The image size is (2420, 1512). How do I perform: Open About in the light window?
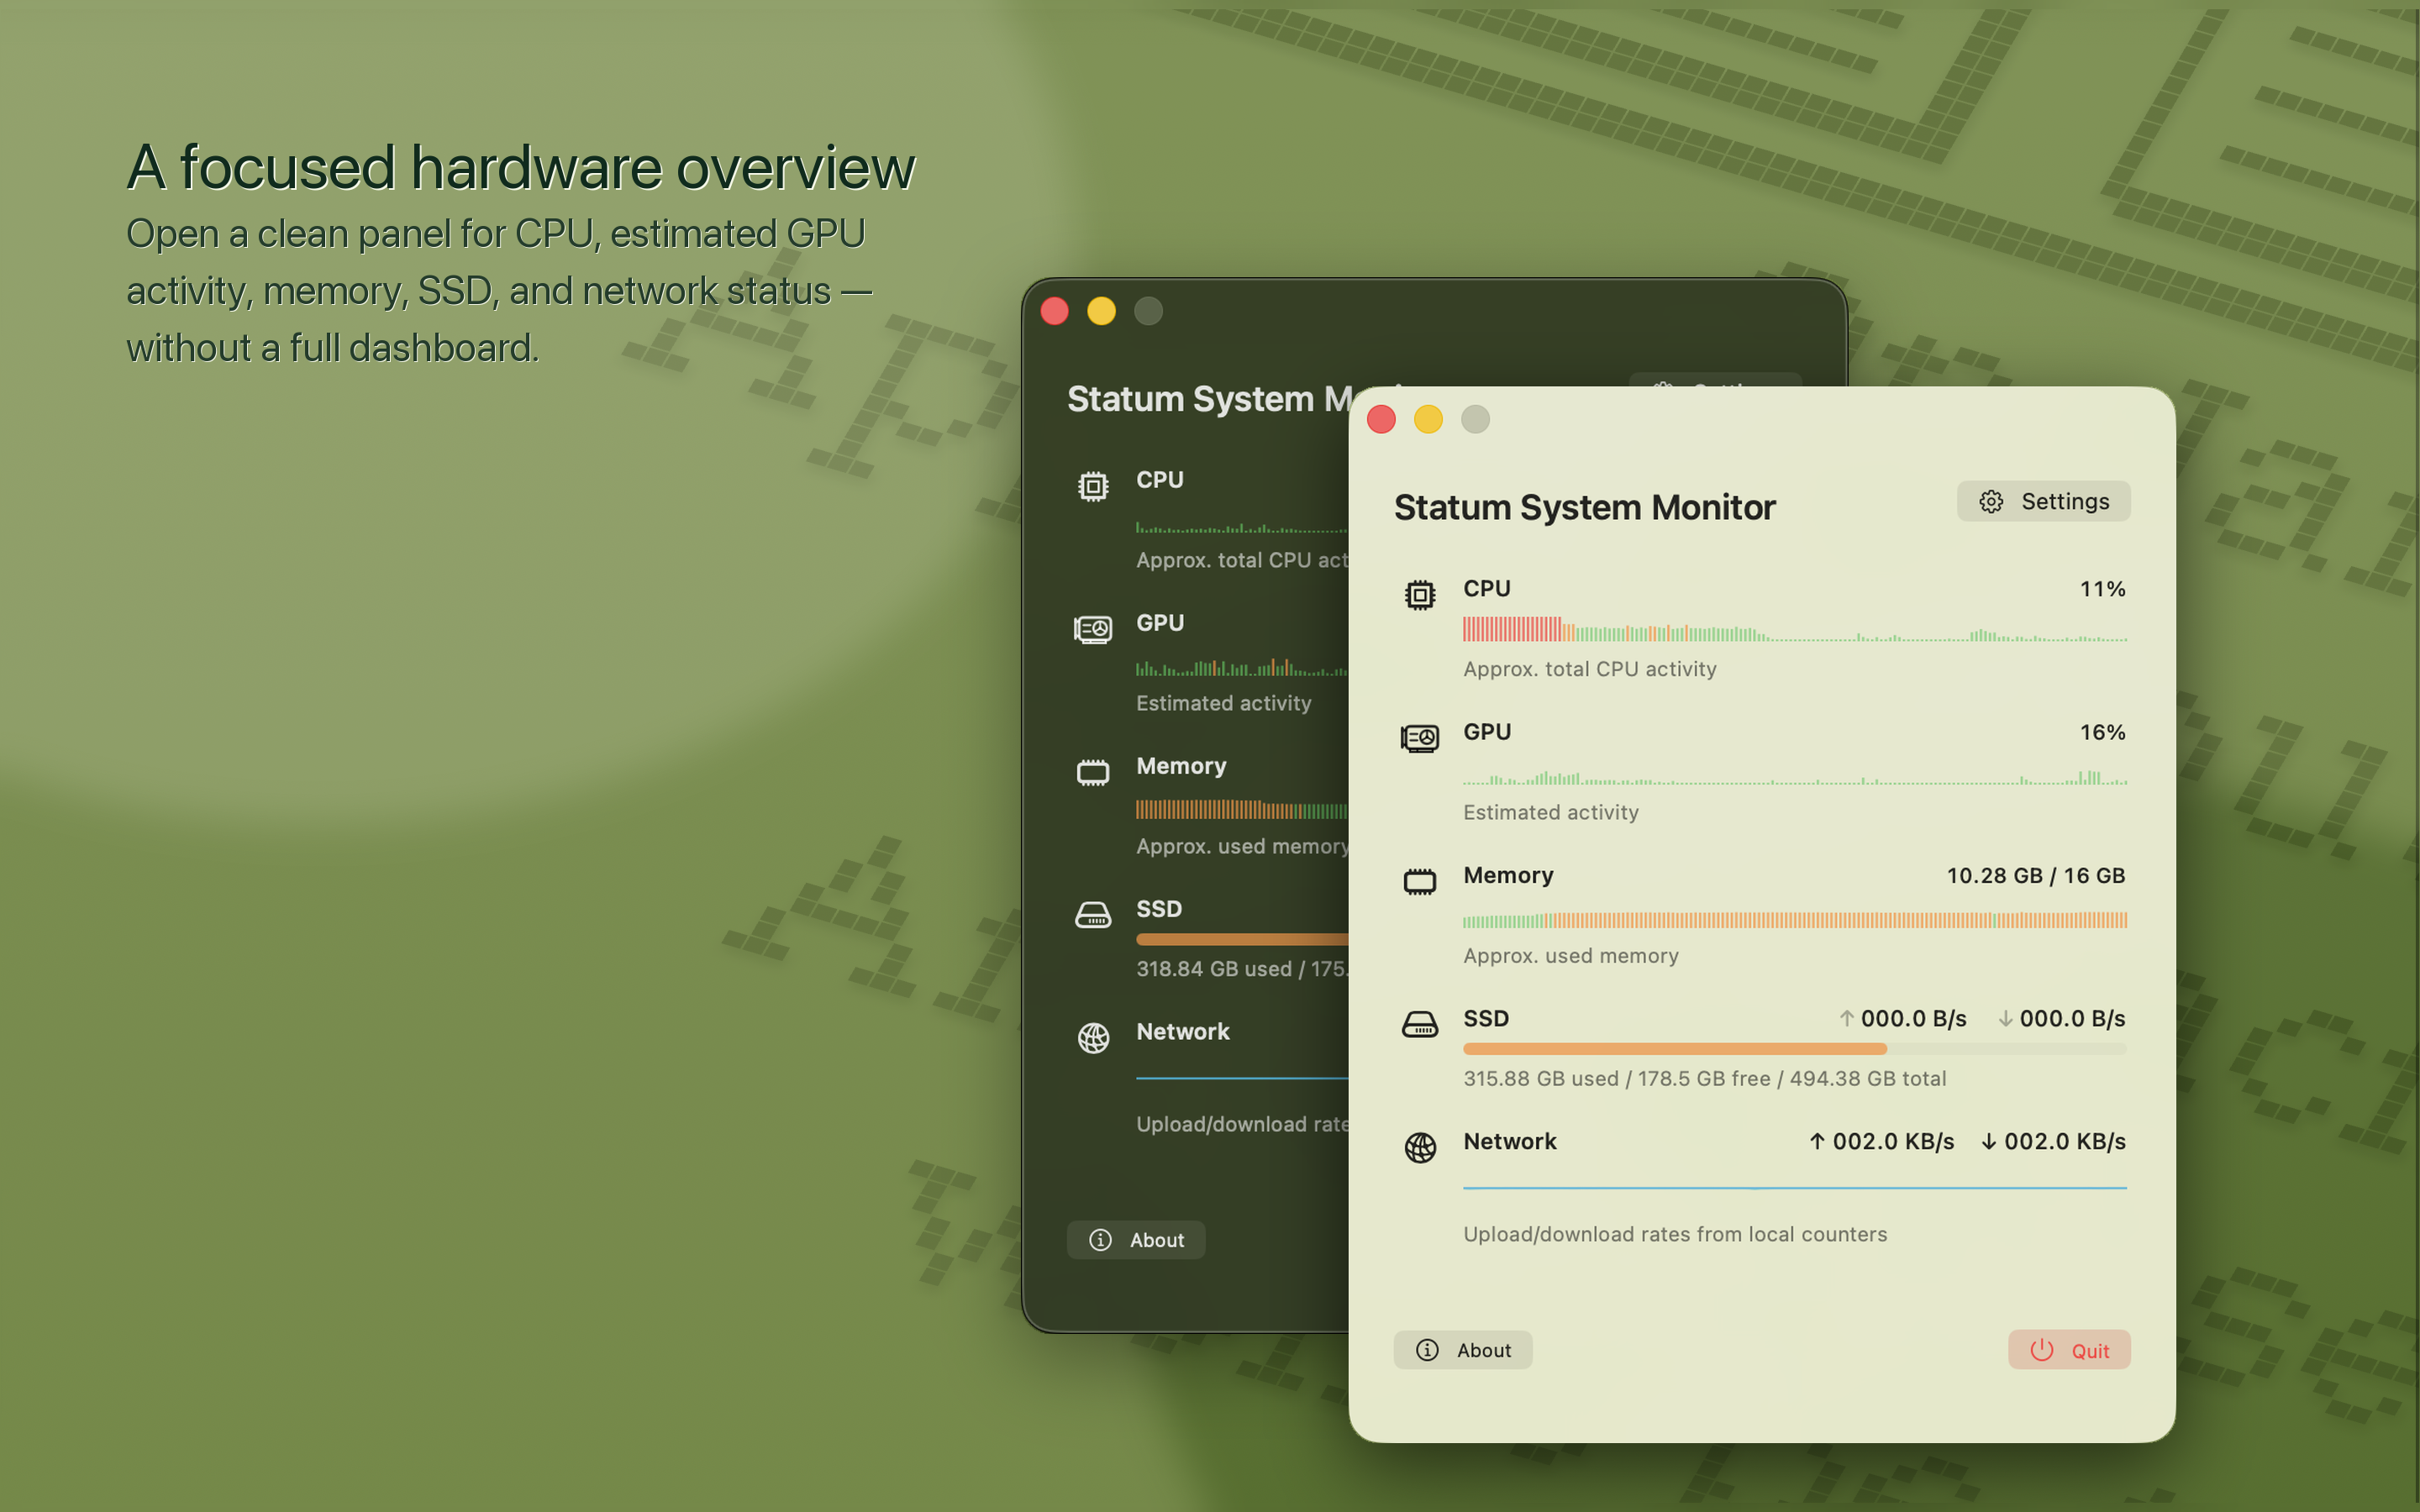point(1463,1350)
